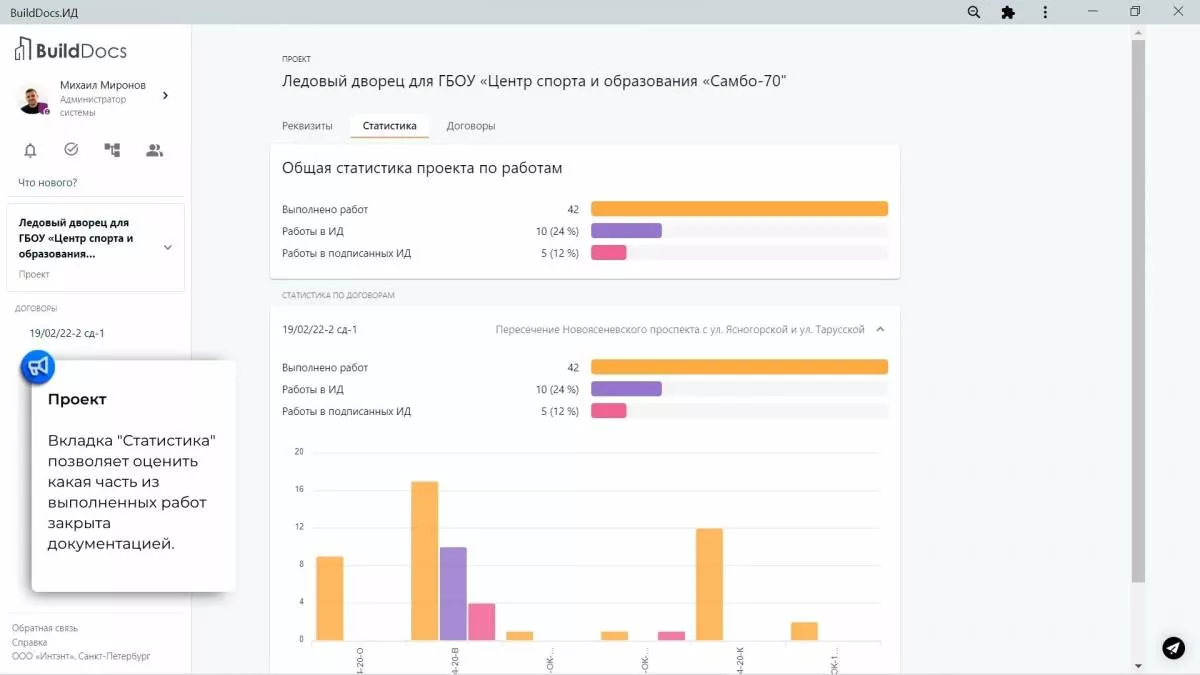Click the Что нового? link

(x=48, y=183)
